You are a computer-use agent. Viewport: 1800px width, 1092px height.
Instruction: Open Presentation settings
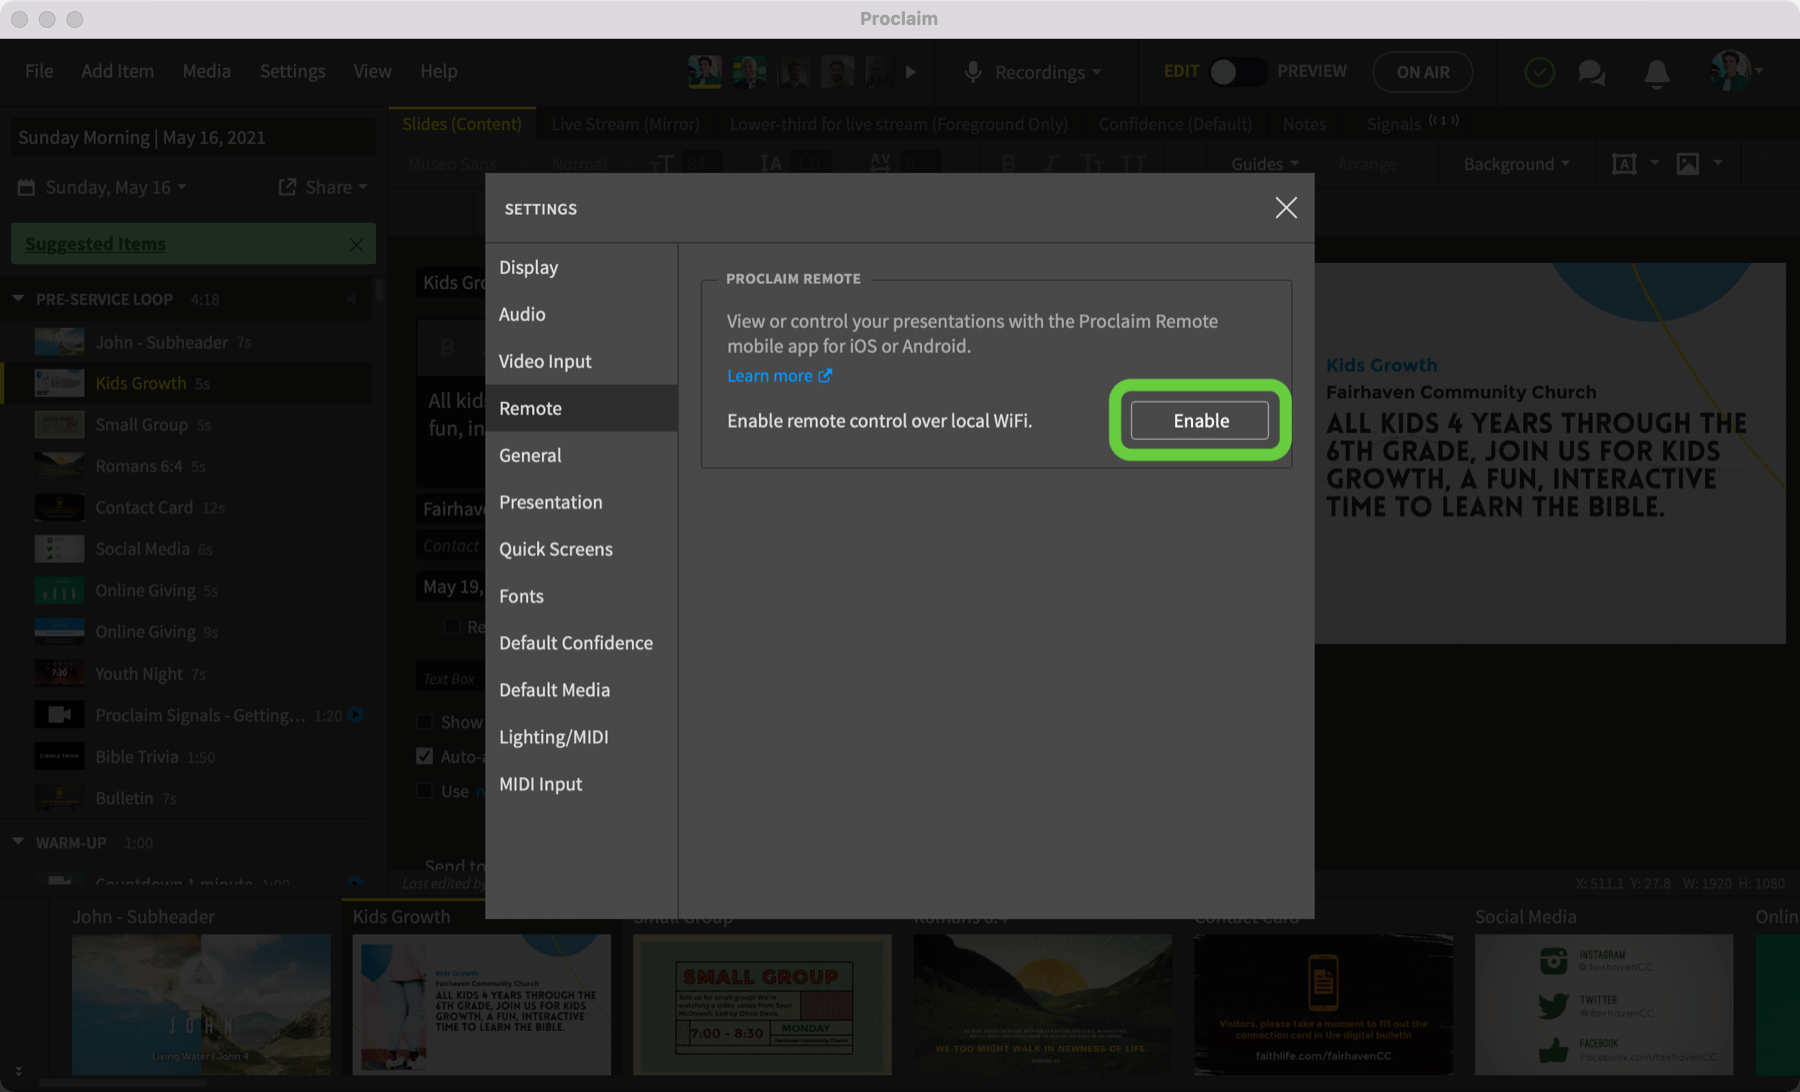tap(581, 502)
